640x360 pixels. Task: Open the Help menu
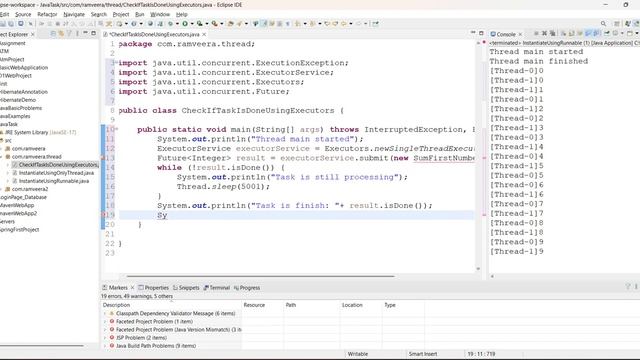click(182, 14)
